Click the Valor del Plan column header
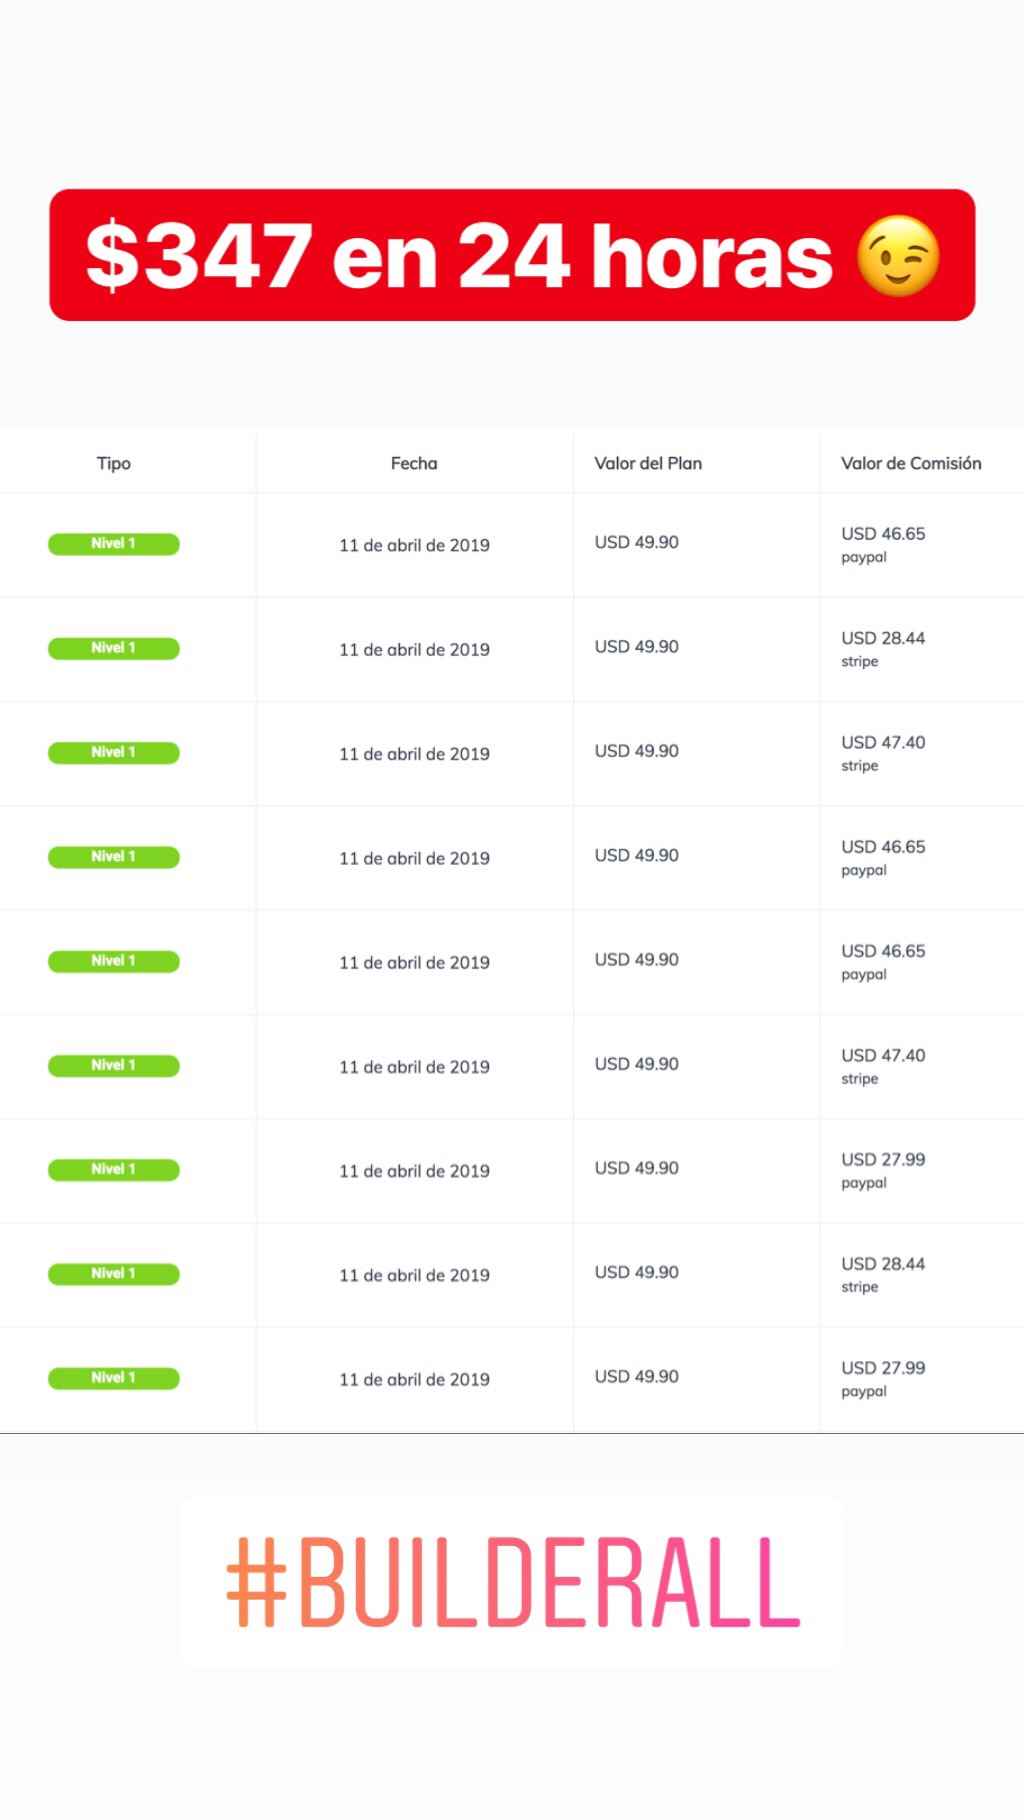The image size is (1024, 1820). tap(648, 463)
